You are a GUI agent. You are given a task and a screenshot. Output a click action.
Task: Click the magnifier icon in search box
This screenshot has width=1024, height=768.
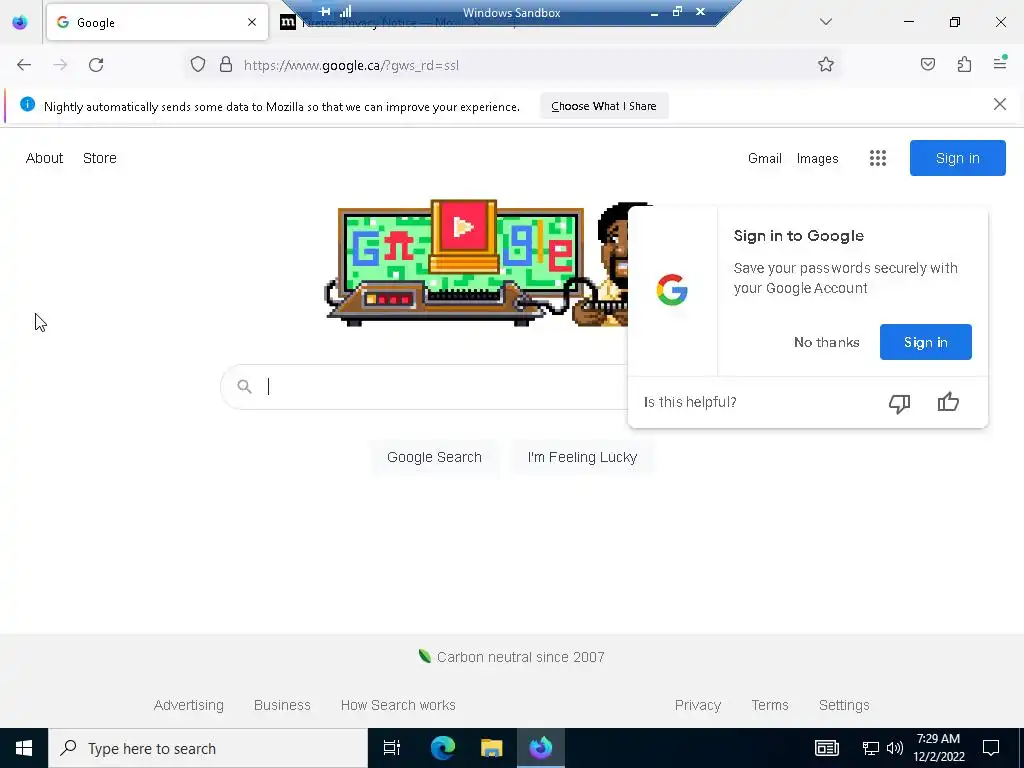tap(244, 387)
